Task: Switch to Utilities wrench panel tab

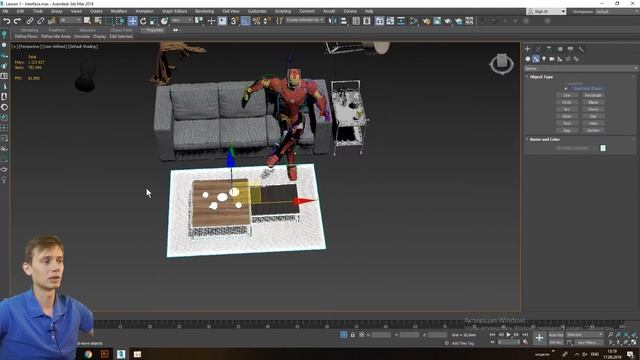Action: [x=581, y=49]
